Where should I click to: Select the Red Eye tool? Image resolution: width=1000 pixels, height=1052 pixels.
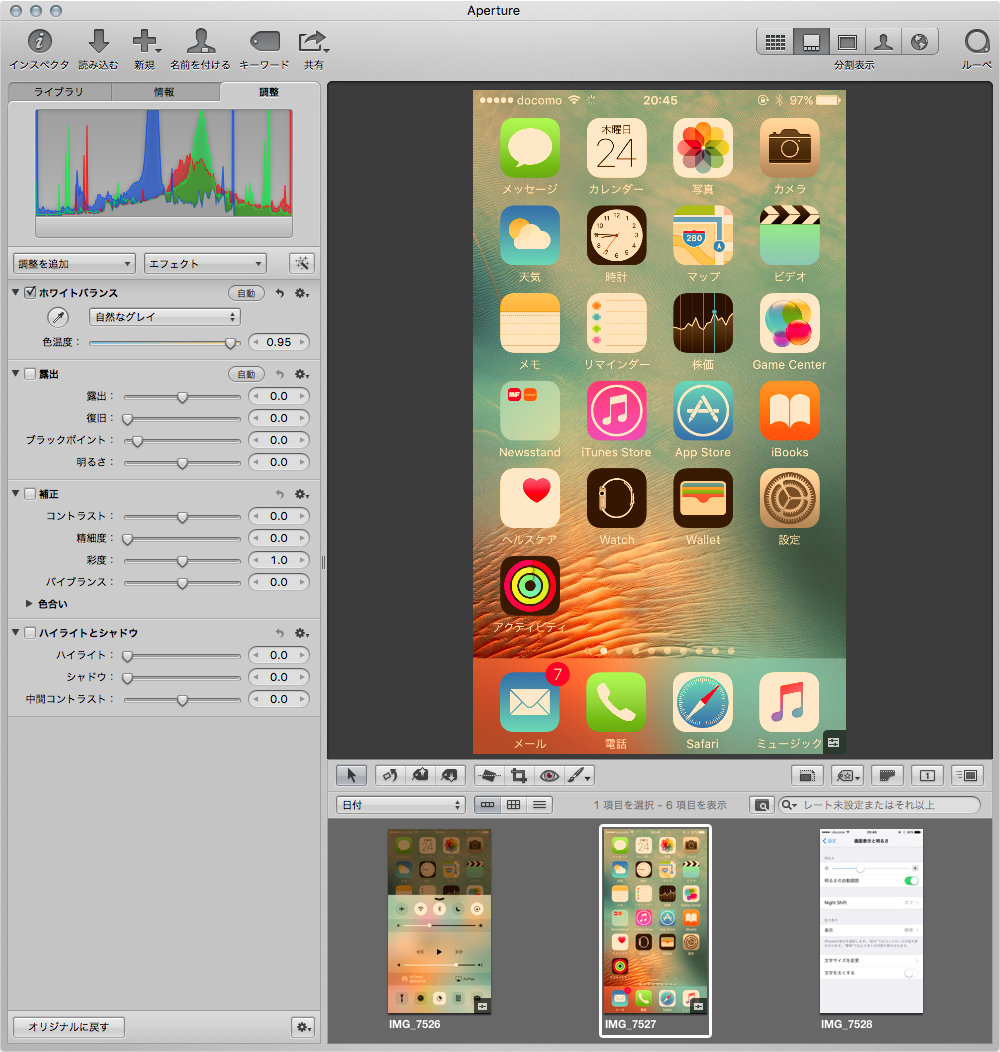click(x=549, y=776)
